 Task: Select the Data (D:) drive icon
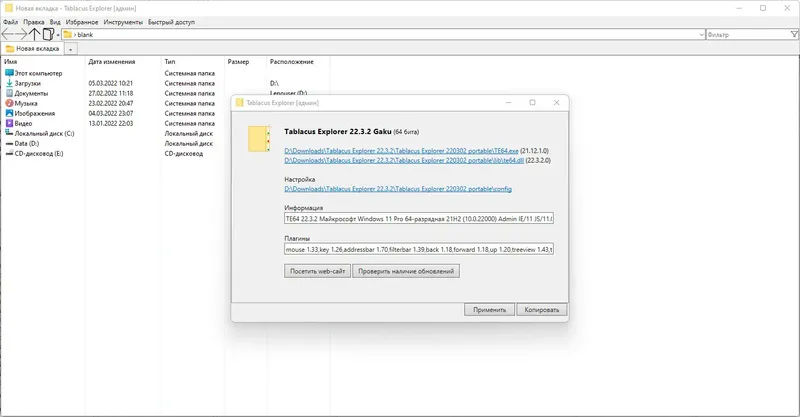tap(9, 143)
